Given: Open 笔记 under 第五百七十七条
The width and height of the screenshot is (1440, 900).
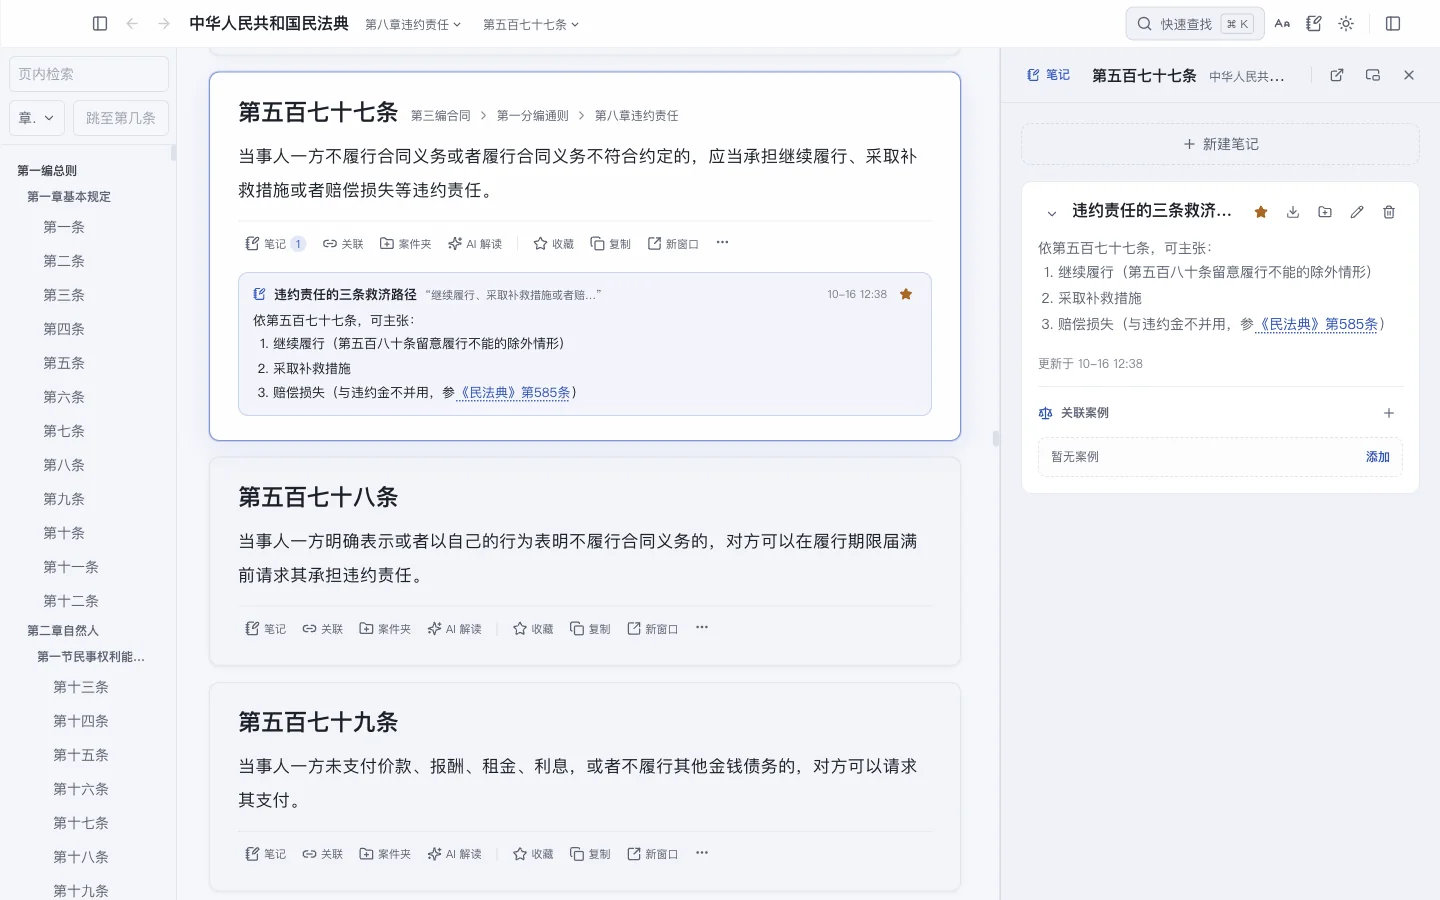Looking at the screenshot, I should tap(275, 244).
